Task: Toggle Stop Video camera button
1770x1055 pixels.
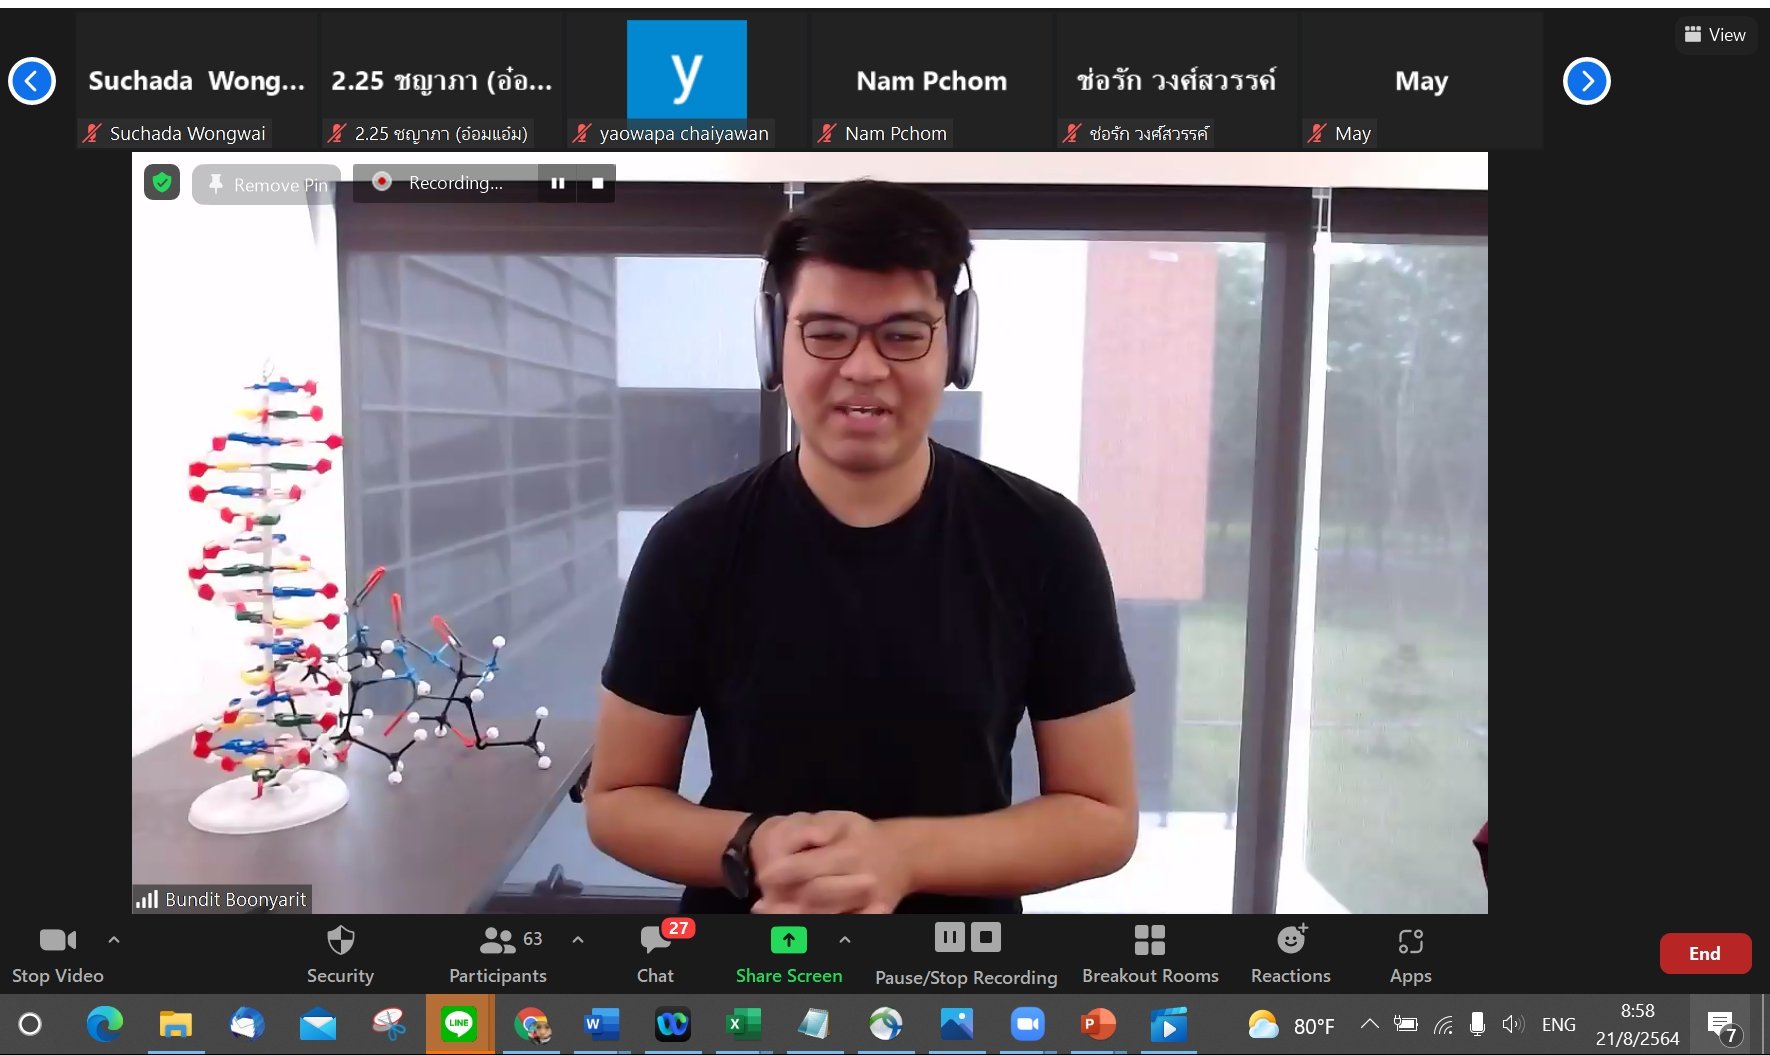Action: tap(57, 953)
